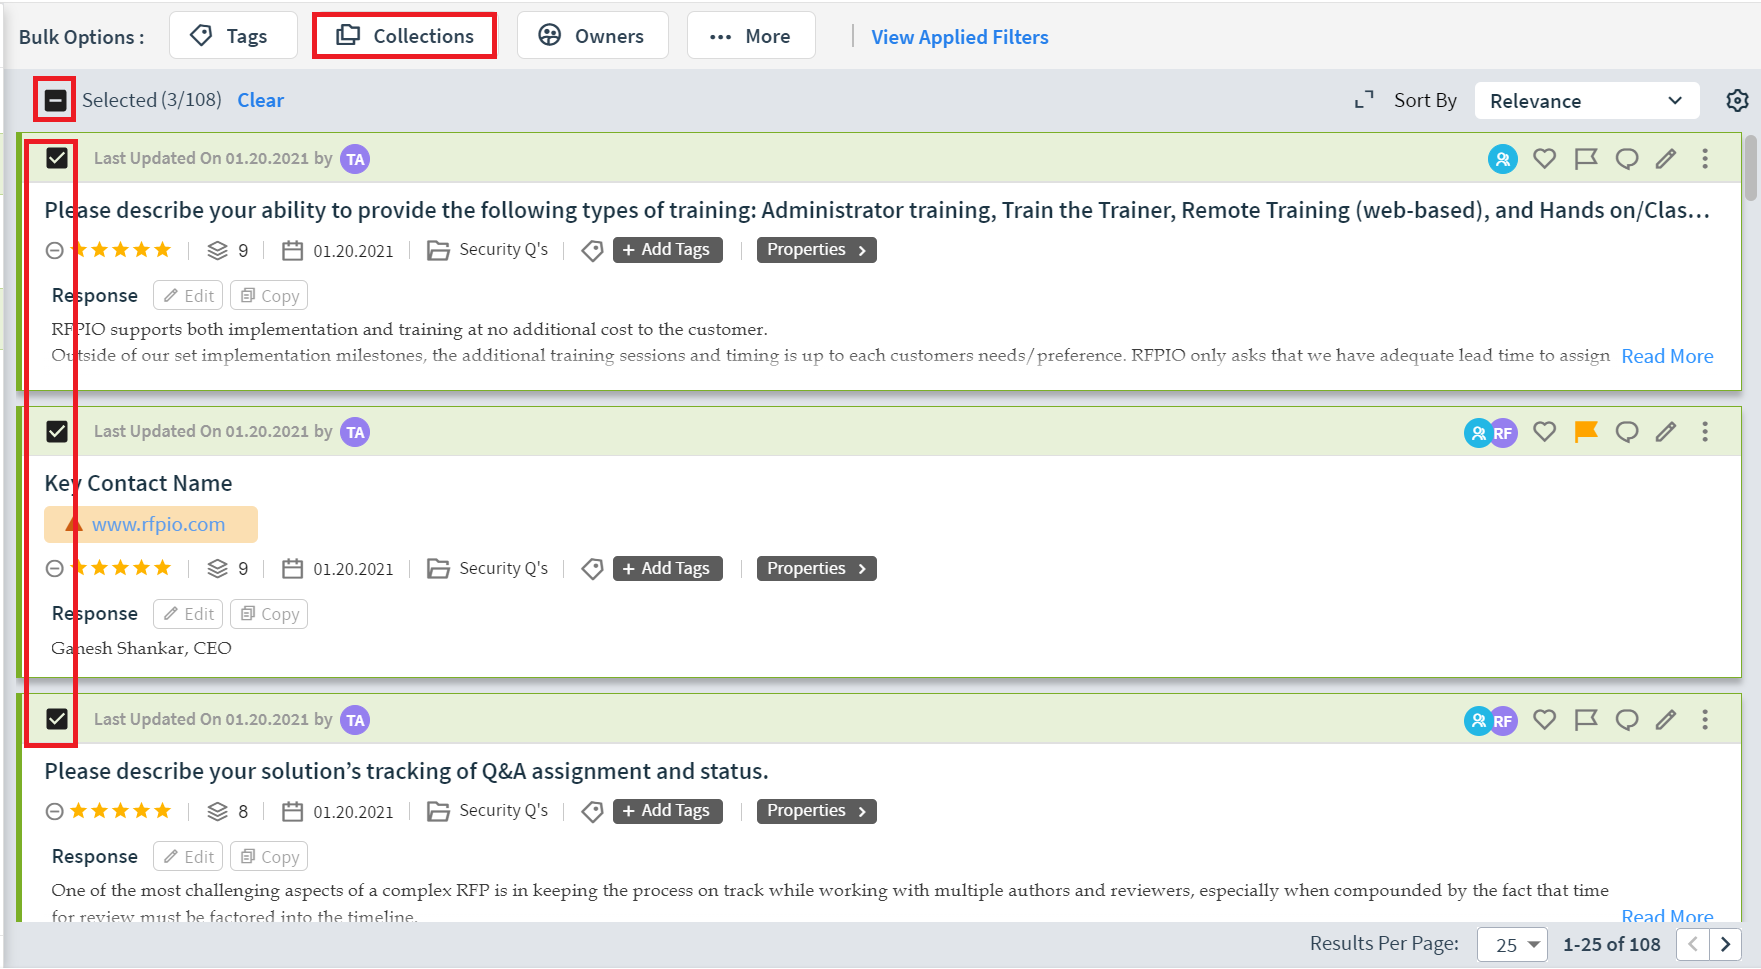
Task: Open the www.rfpio.com link
Action: pos(158,524)
